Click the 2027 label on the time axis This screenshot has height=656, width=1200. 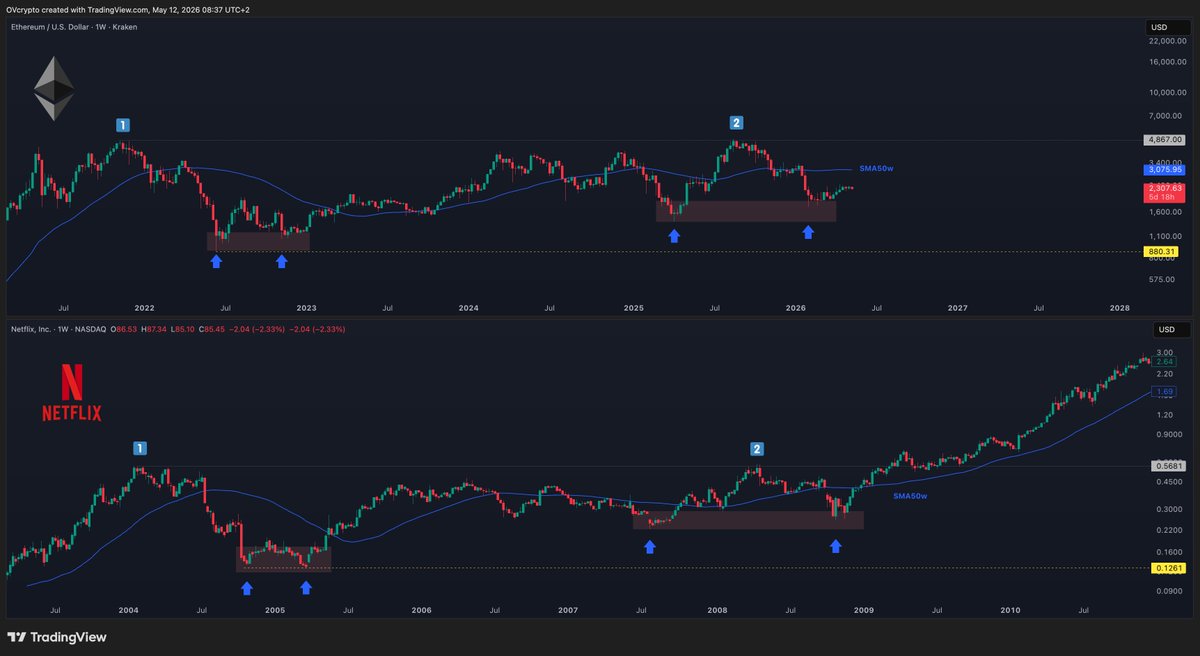click(x=957, y=308)
